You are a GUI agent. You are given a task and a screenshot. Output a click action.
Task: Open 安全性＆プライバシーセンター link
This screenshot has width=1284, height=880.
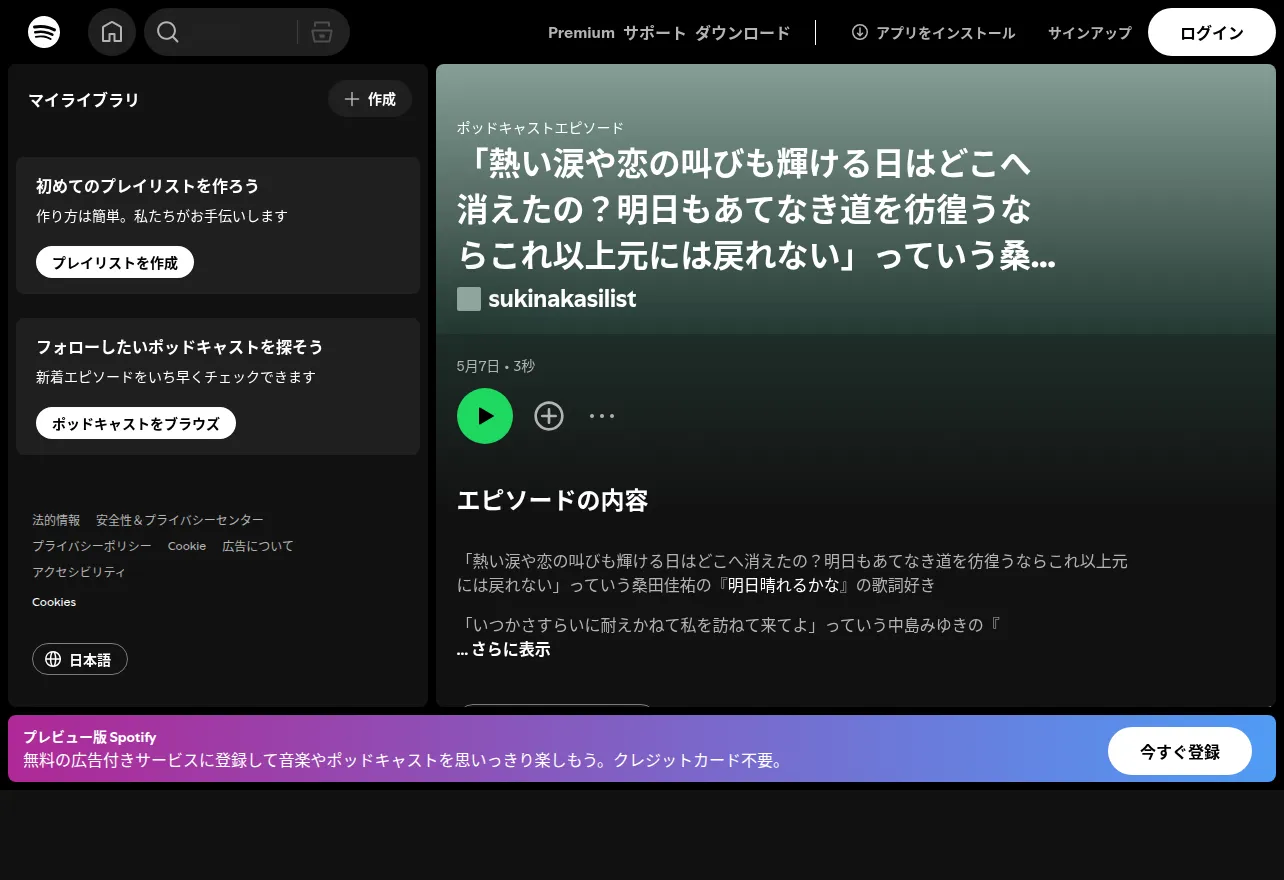pyautogui.click(x=180, y=520)
